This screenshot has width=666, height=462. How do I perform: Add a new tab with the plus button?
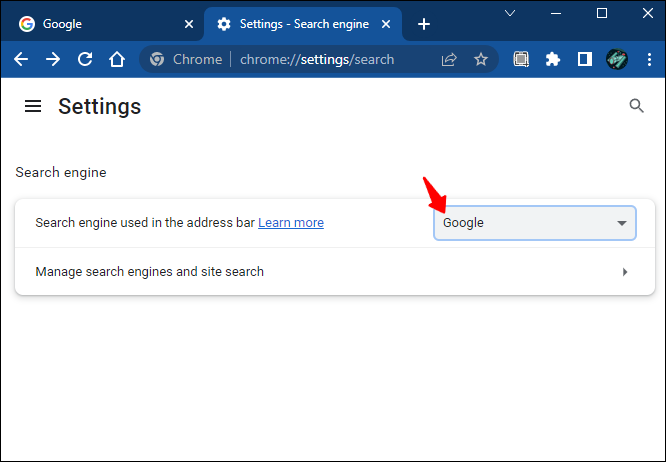coord(423,24)
